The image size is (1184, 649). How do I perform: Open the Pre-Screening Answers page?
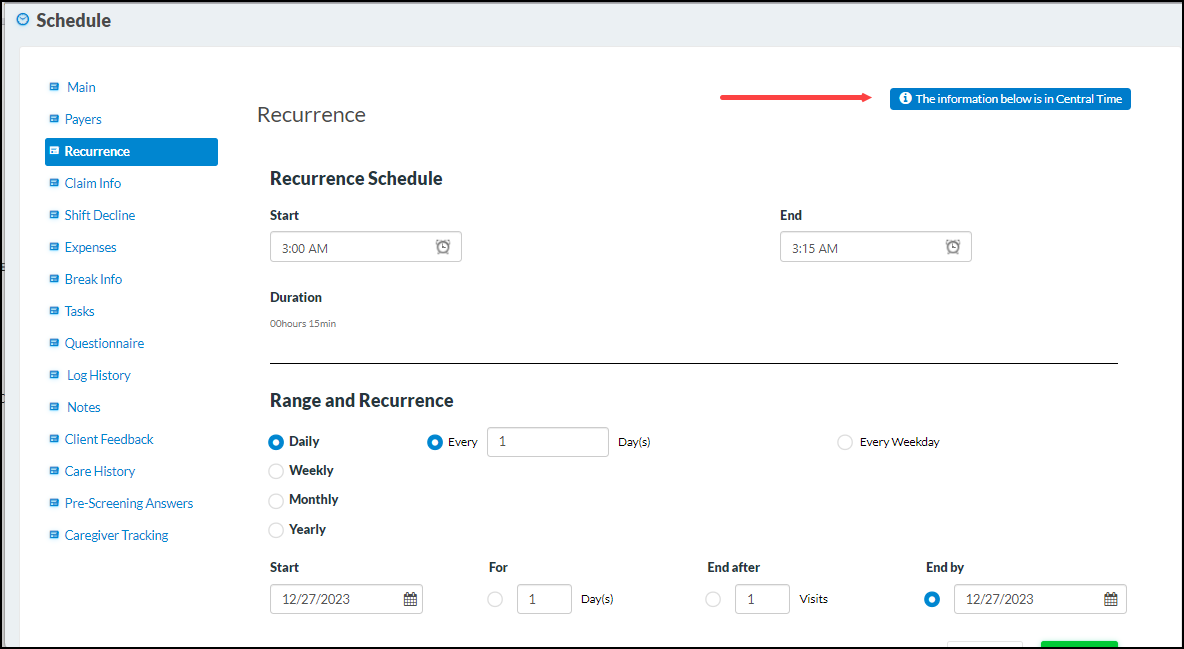point(128,503)
